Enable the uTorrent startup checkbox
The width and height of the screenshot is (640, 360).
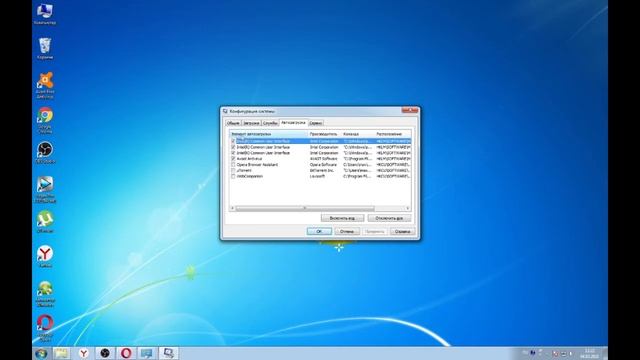point(233,170)
